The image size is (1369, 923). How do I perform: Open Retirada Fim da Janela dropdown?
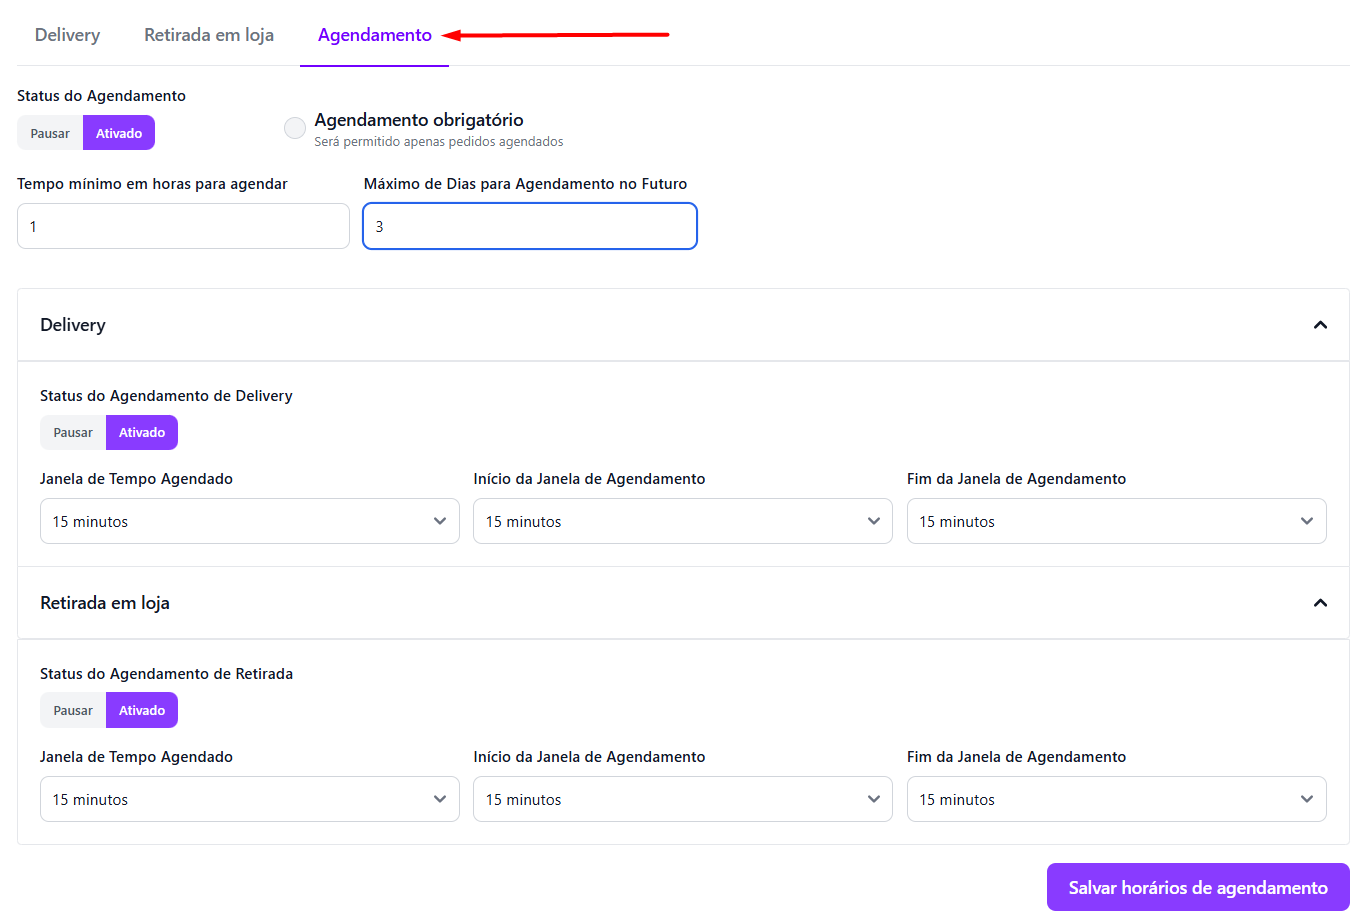coord(1116,799)
